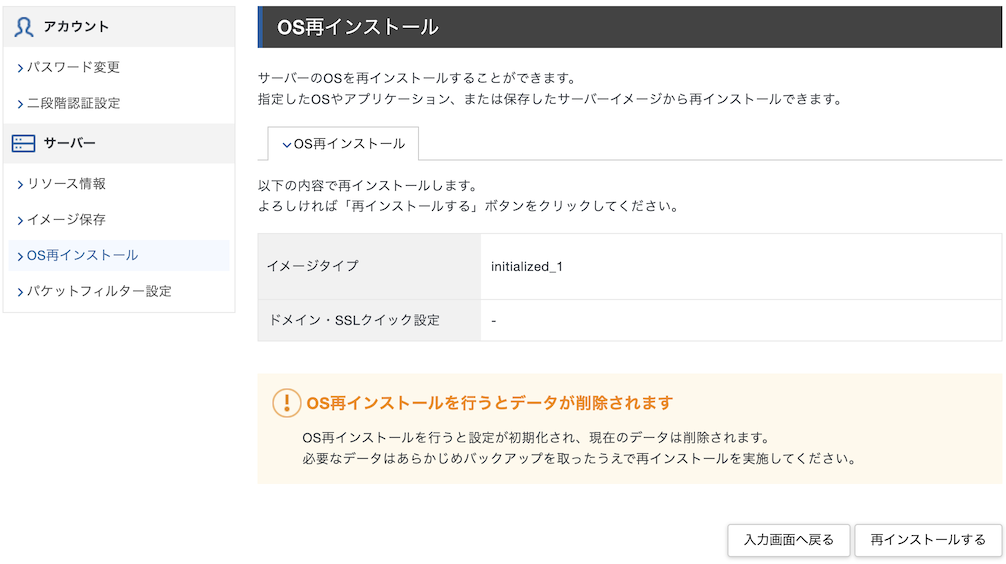Open the イメージ保存 sidebar link

point(67,220)
